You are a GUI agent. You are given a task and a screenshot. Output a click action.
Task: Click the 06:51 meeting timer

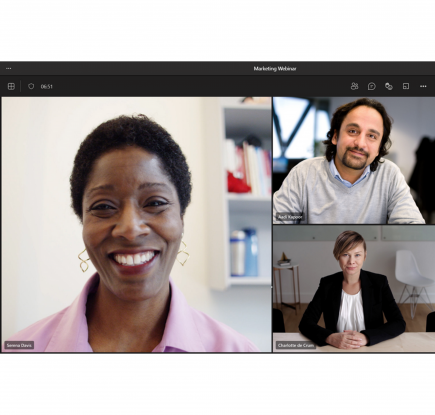[x=47, y=87]
